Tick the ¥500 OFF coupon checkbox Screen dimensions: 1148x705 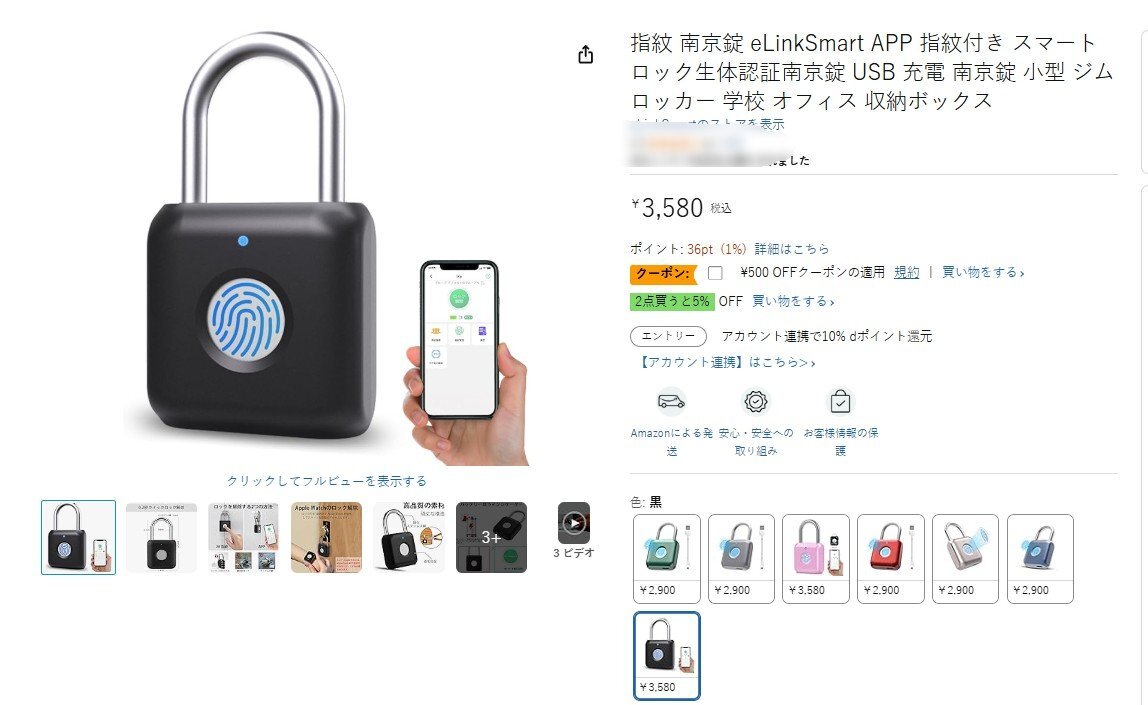coord(715,273)
